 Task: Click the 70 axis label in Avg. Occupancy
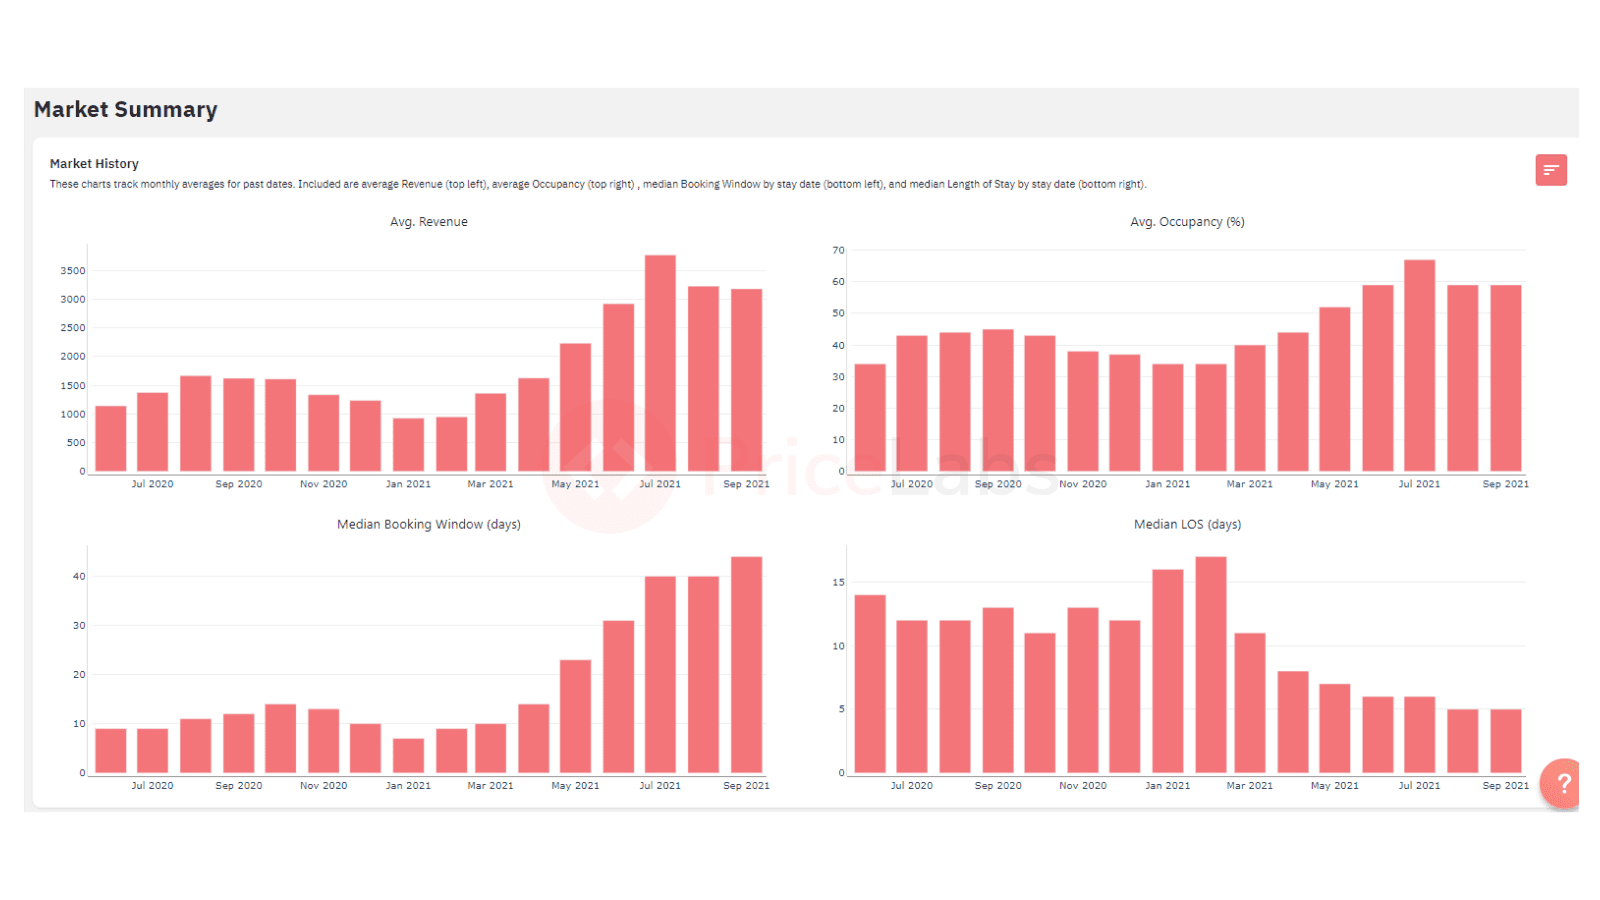838,250
